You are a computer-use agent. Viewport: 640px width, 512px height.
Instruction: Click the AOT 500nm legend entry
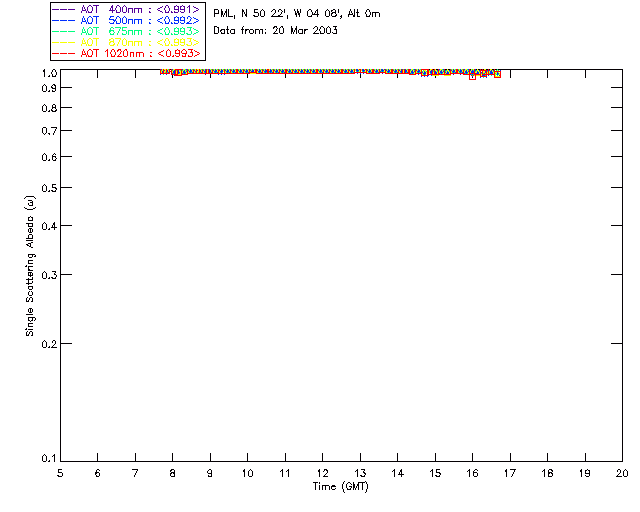(126, 20)
